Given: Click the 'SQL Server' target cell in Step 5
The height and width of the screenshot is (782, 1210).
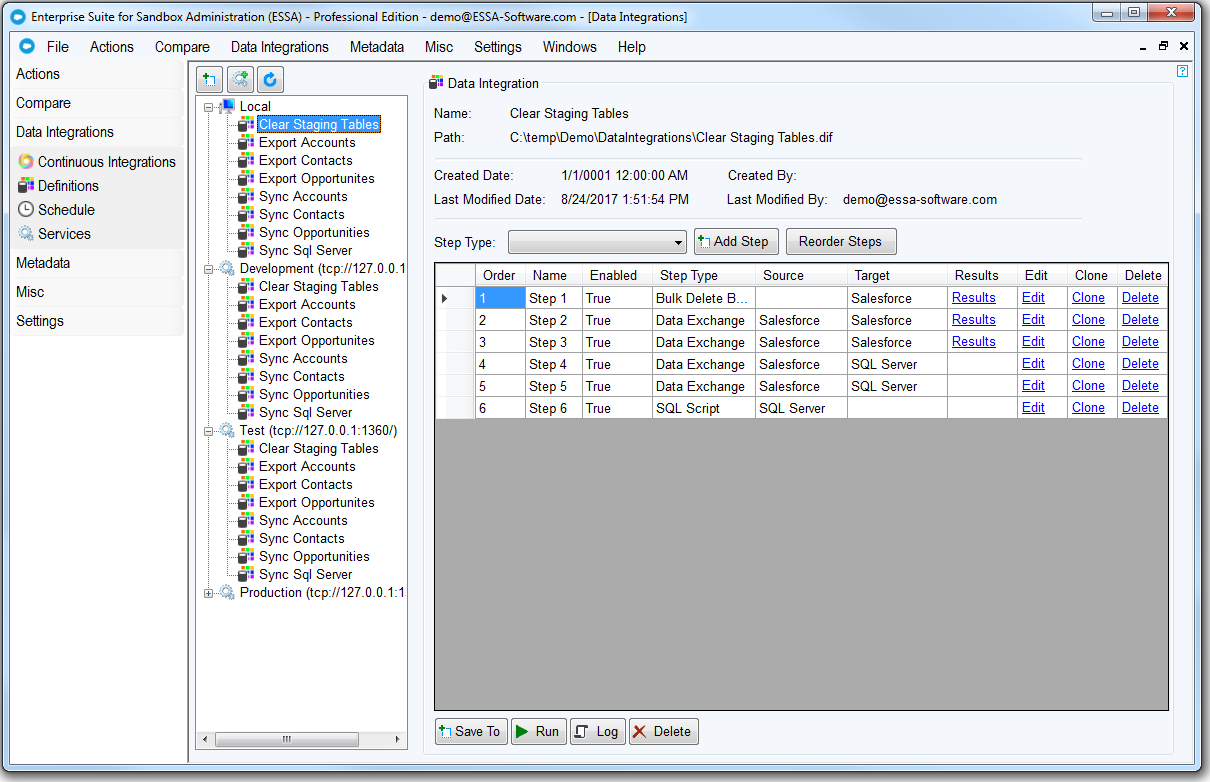Looking at the screenshot, I should (x=897, y=386).
